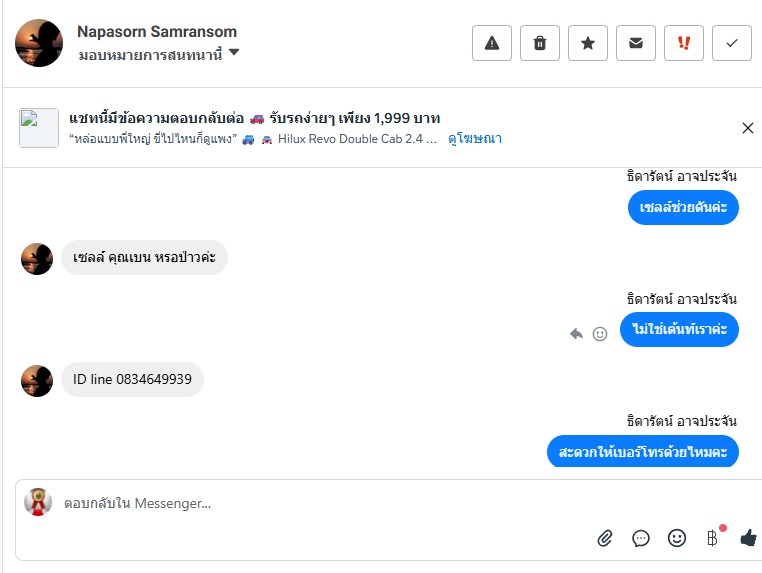React to 'ไม่ใช่เต้นท์เราคะ' message with smiley

(600, 334)
